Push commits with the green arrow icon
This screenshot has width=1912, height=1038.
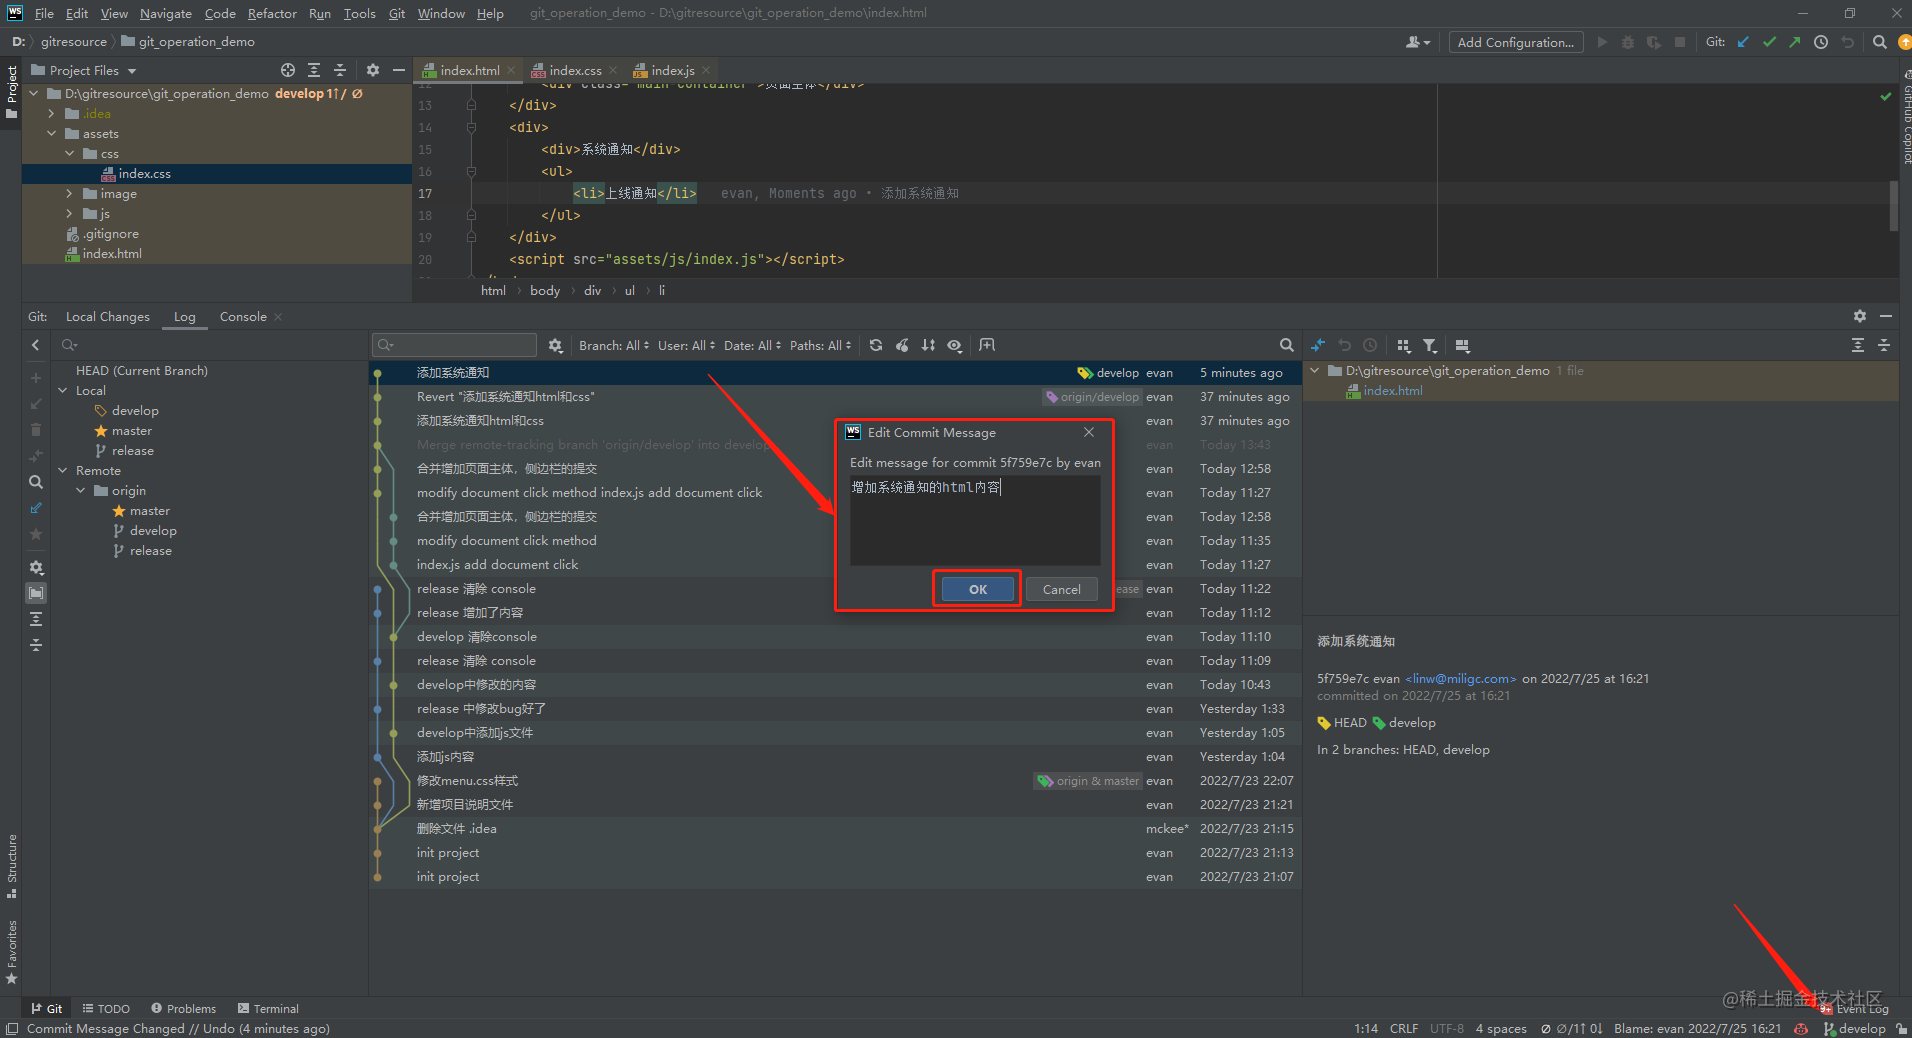tap(1795, 42)
